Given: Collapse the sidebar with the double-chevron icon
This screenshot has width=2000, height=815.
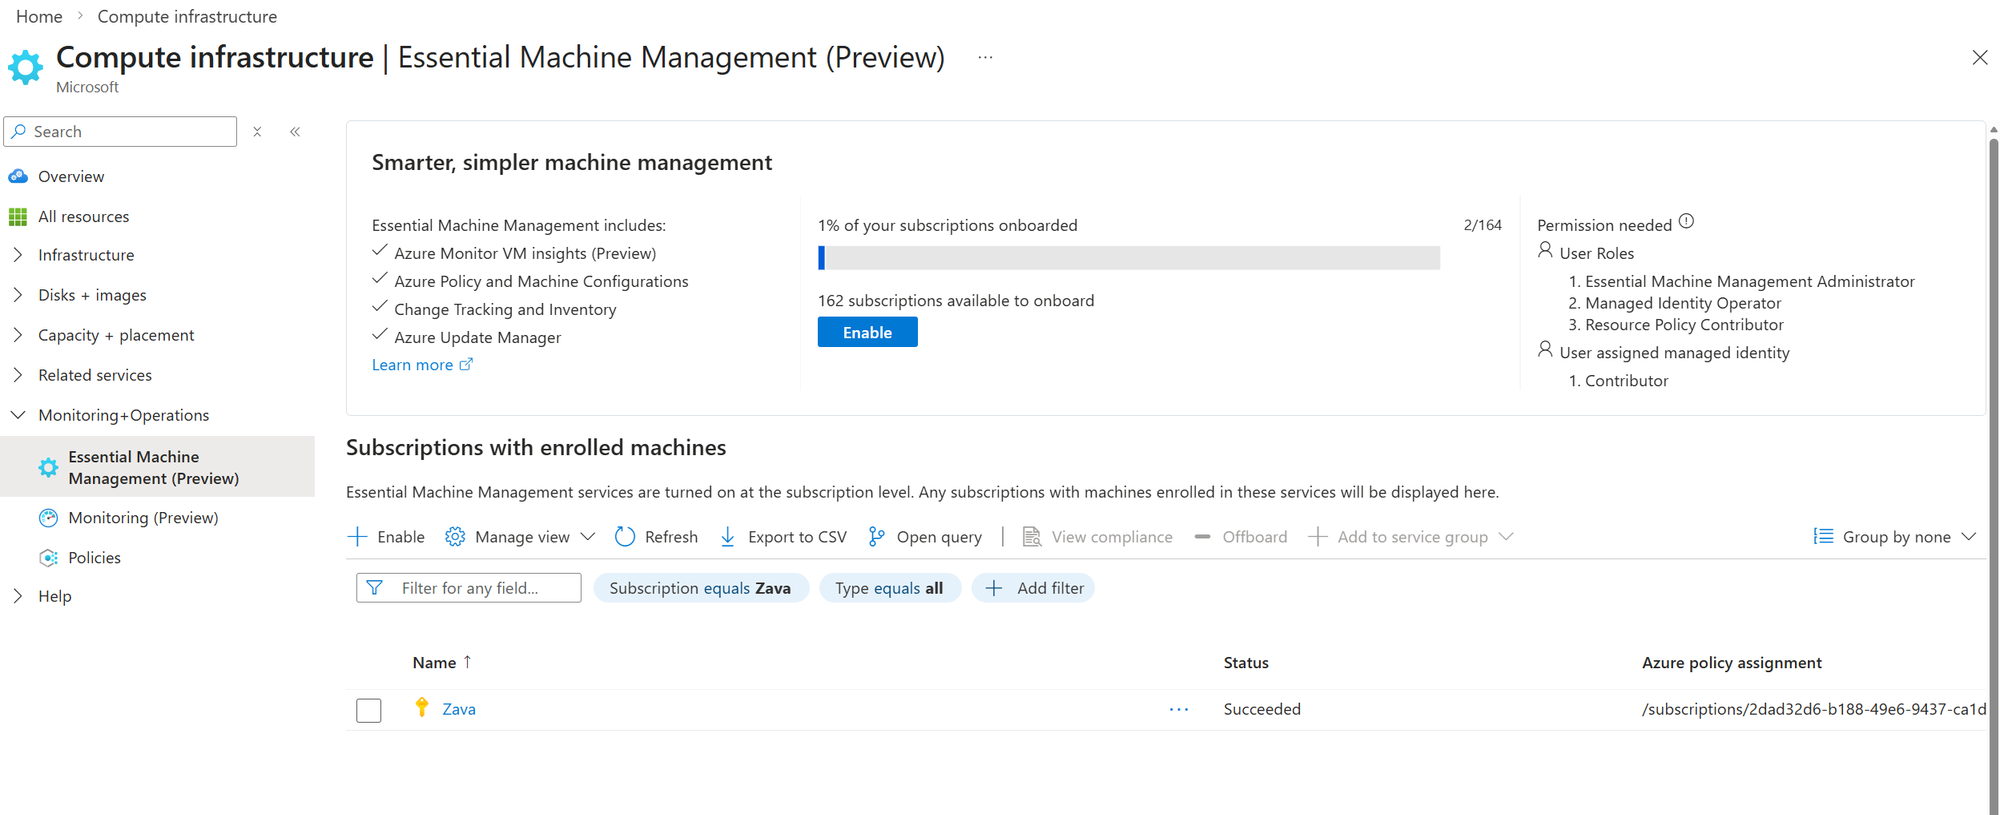Looking at the screenshot, I should [295, 132].
